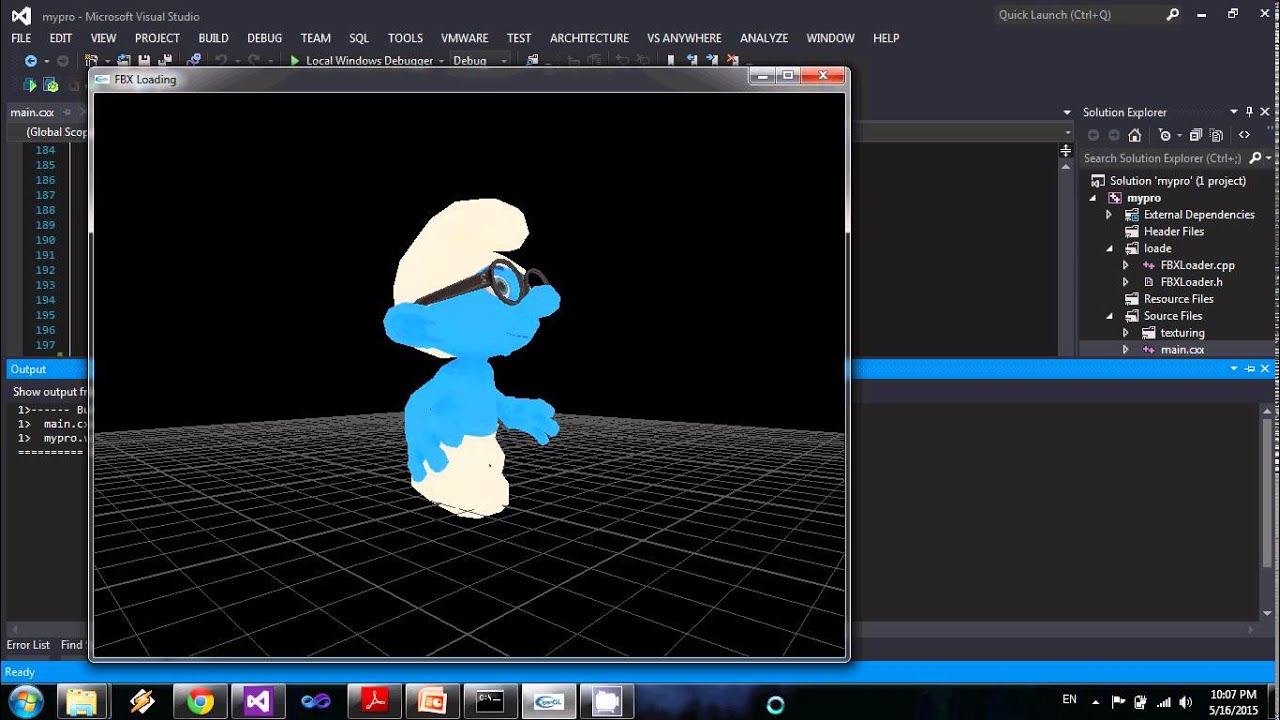Close the Output panel

pyautogui.click(x=1265, y=369)
